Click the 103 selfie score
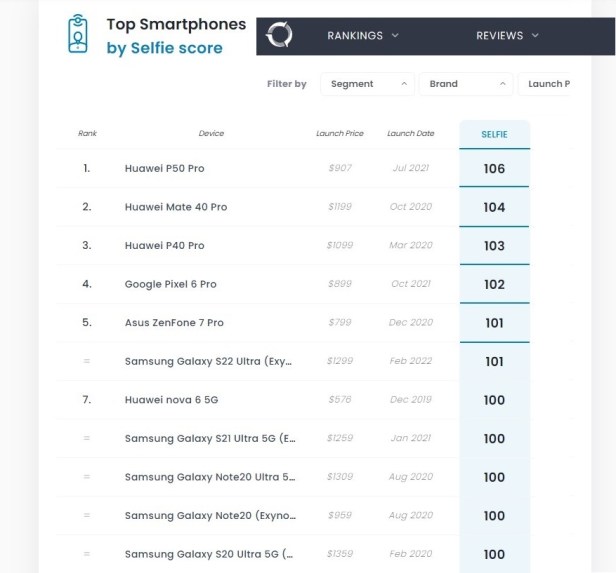616x573 pixels. tap(494, 246)
